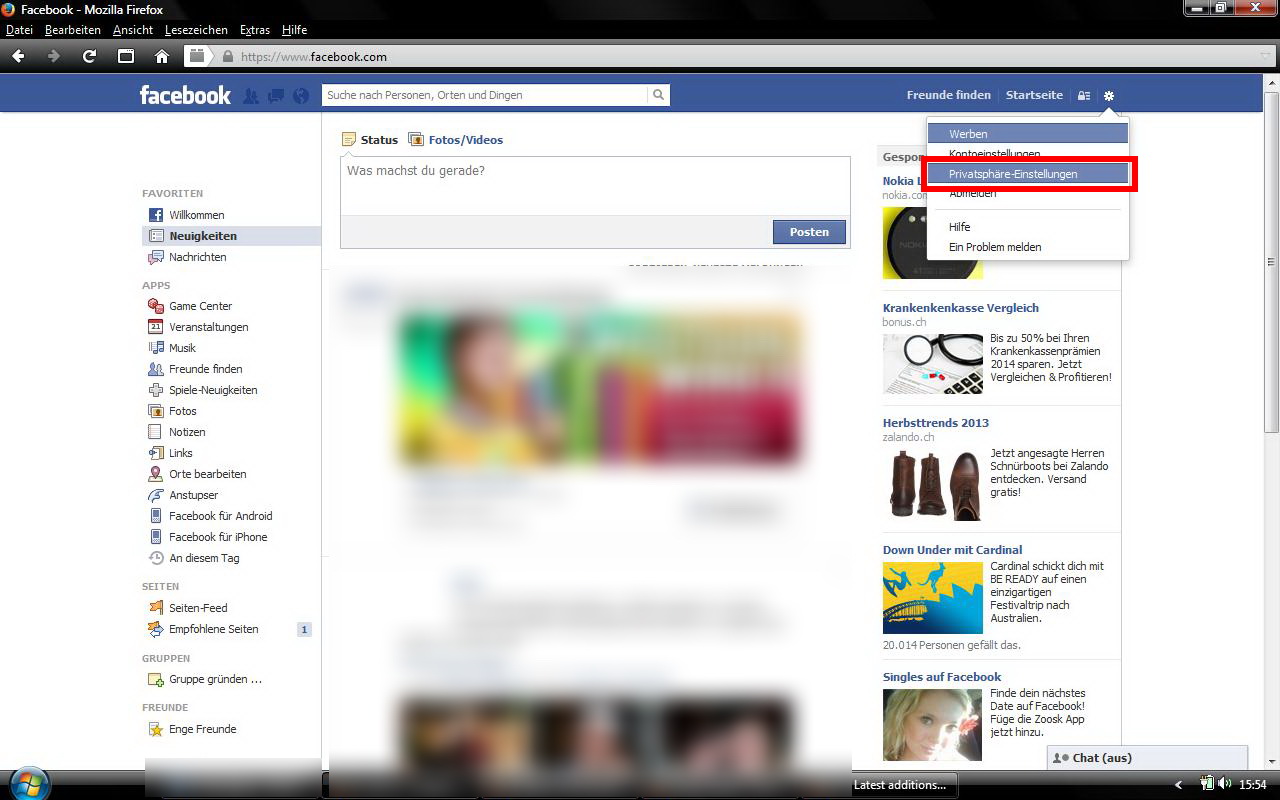Viewport: 1280px width, 800px height.
Task: Click the Zalando boots ad image
Action: pyautogui.click(x=933, y=483)
